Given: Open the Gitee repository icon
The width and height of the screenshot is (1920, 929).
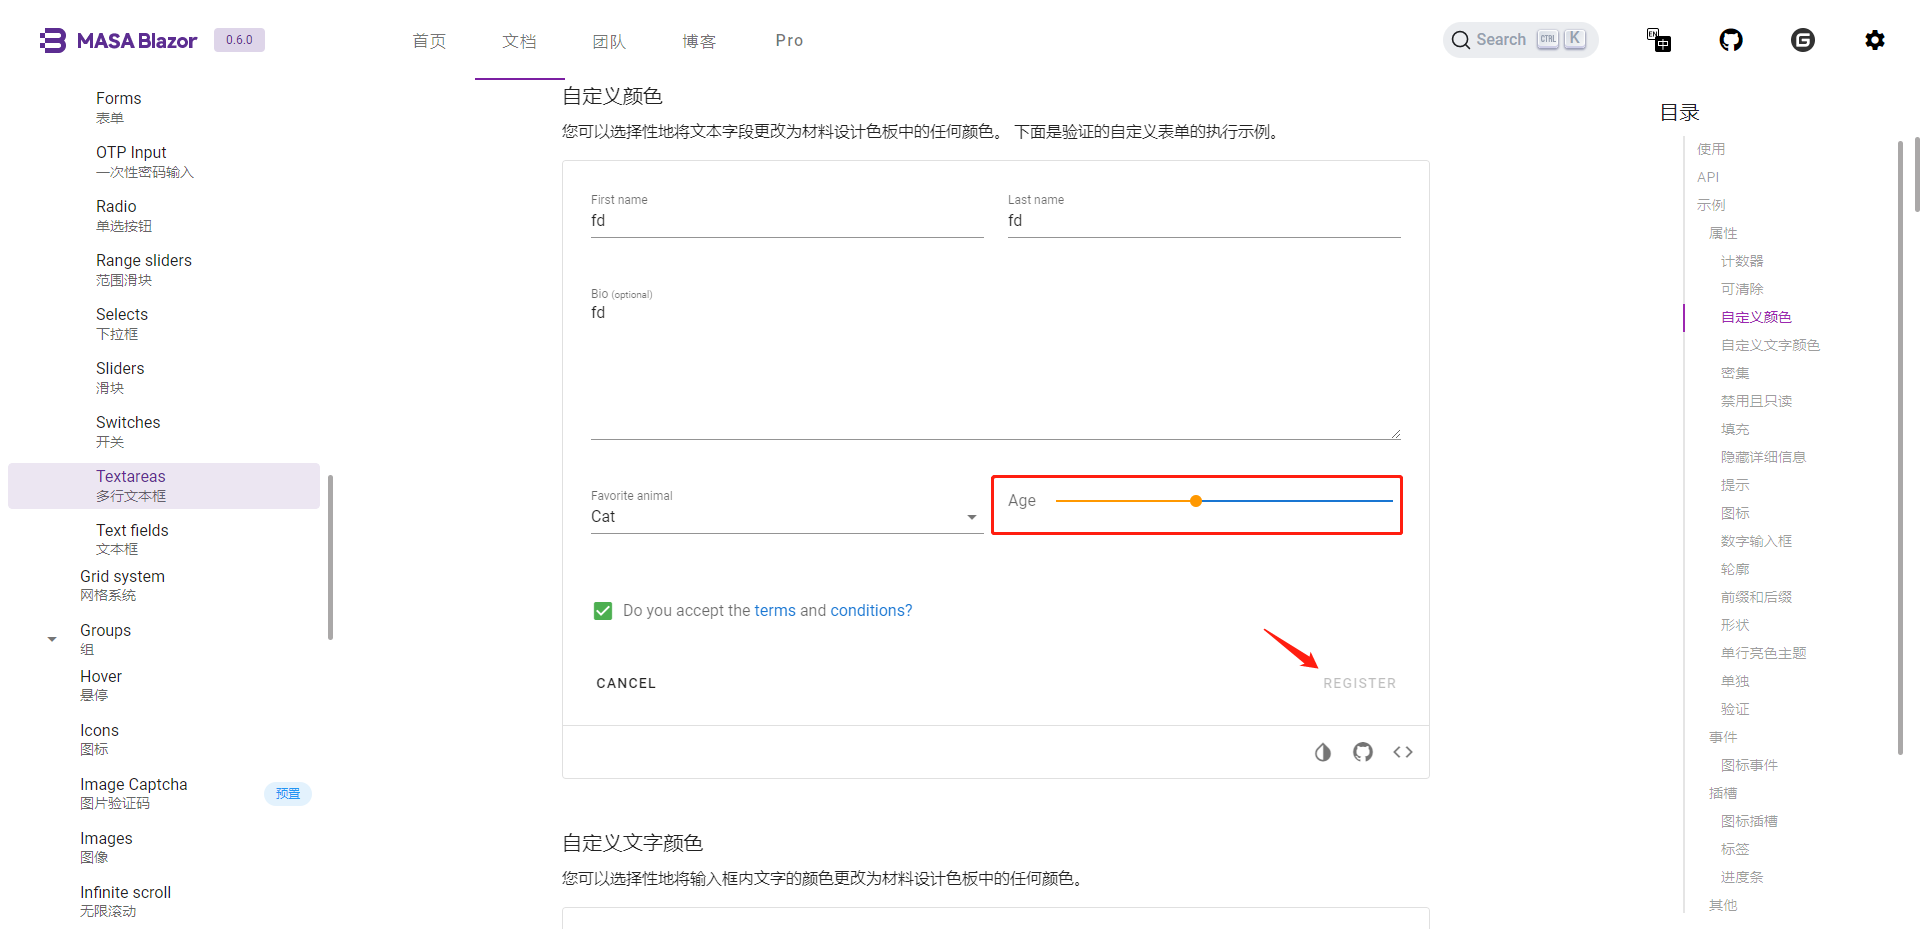Looking at the screenshot, I should click(x=1803, y=40).
